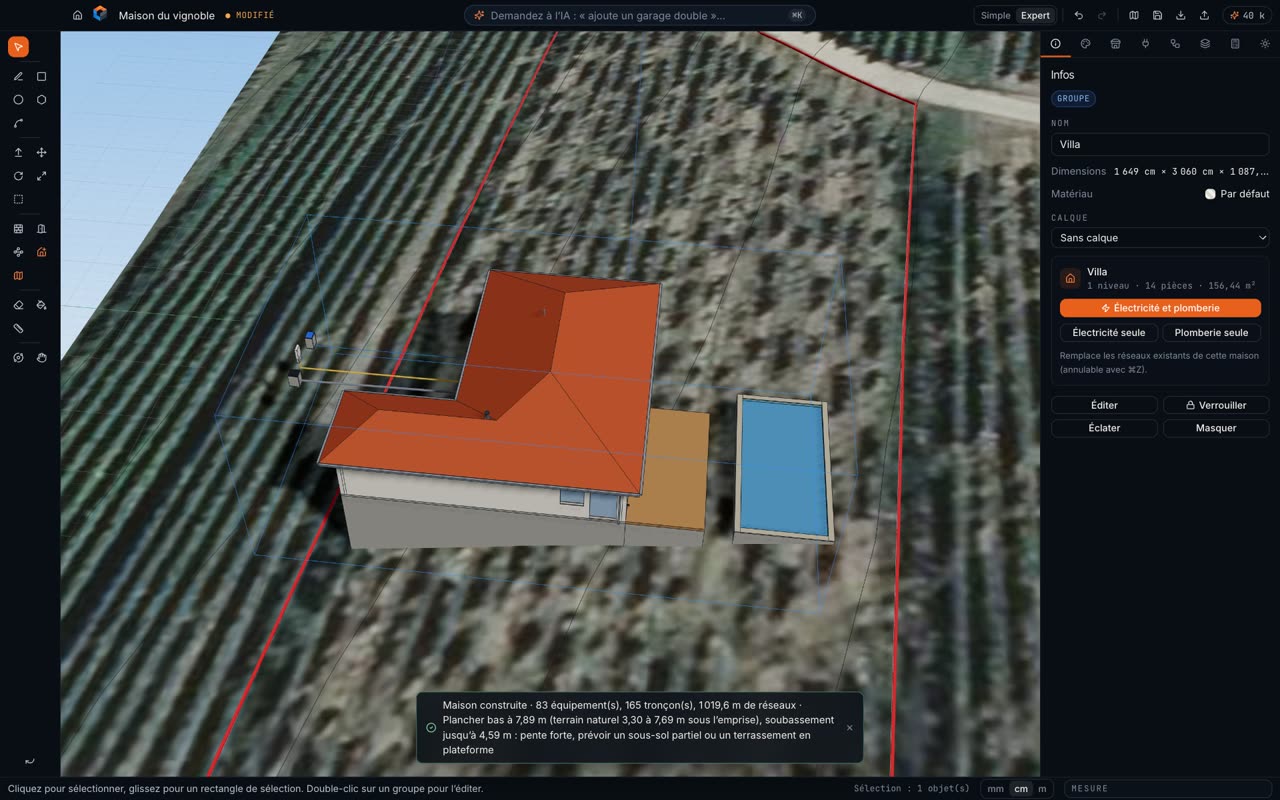1280x800 pixels.
Task: Open the materials palette tab
Action: (x=1085, y=44)
